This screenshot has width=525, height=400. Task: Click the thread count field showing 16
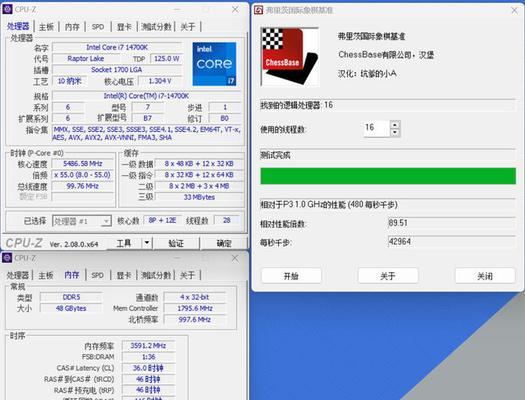[377, 129]
